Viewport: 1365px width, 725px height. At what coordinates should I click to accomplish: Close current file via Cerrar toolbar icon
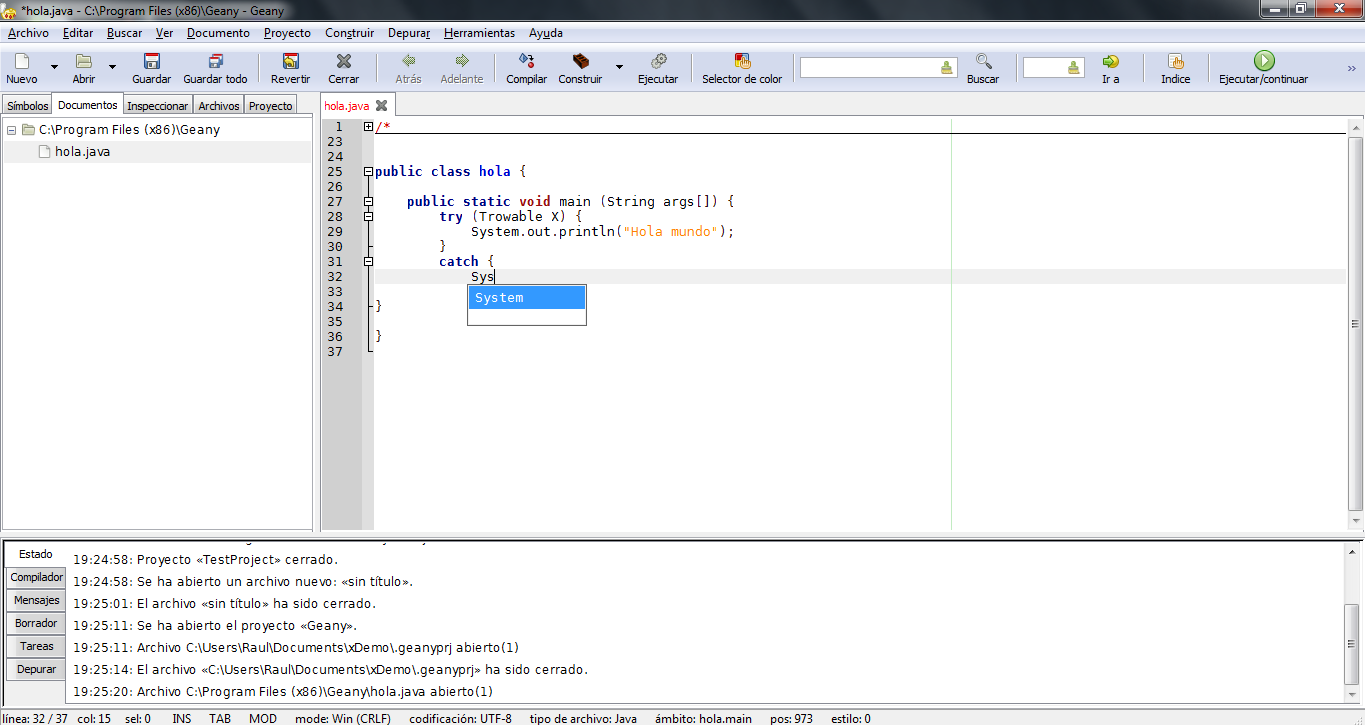(344, 61)
